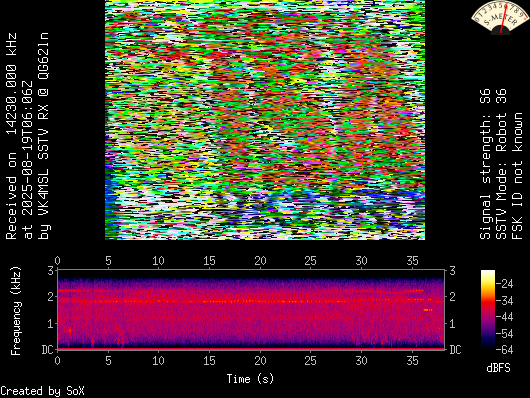Click the right 'DC' frequency axis label
Image resolution: width=530 pixels, height=398 pixels.
[x=455, y=349]
